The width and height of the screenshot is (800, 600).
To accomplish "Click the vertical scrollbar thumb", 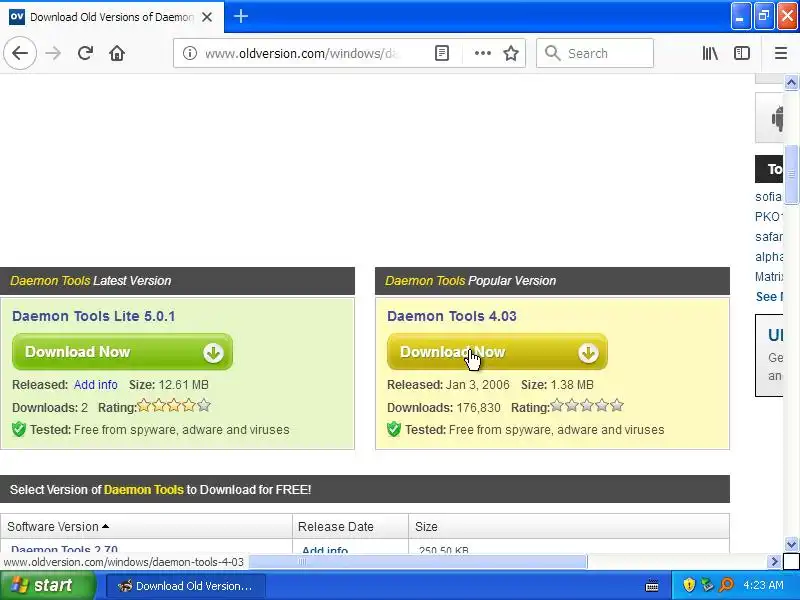I will 791,173.
